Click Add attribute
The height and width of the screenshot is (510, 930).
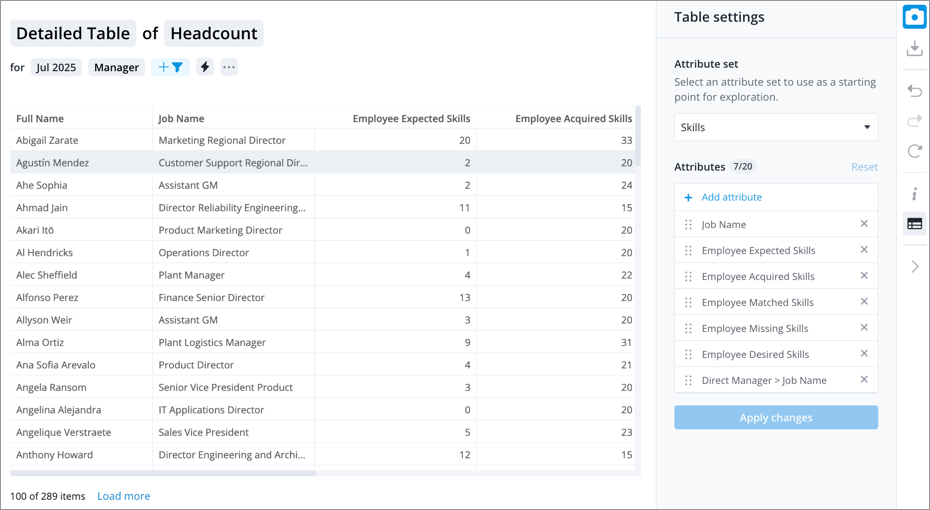(731, 197)
